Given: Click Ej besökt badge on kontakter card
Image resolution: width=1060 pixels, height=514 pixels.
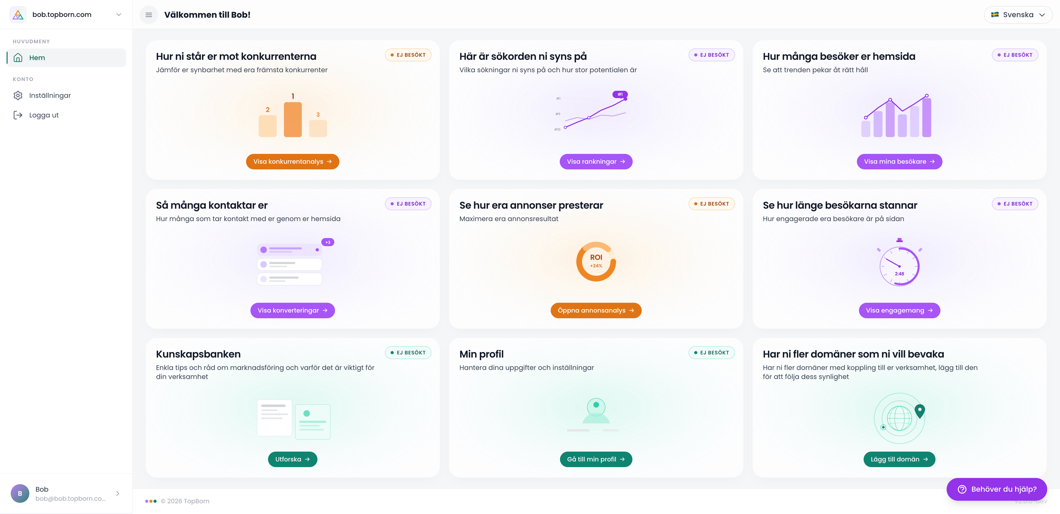Looking at the screenshot, I should pos(408,204).
